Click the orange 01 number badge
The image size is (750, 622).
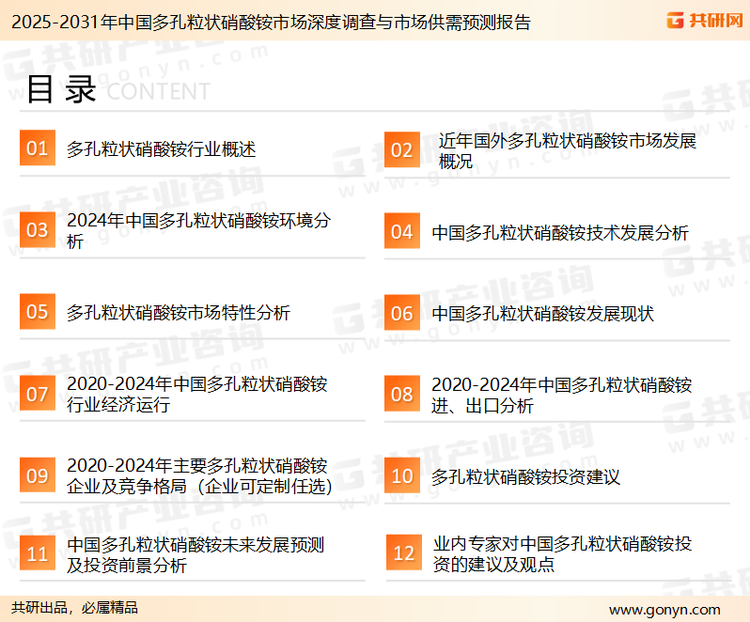tap(37, 148)
